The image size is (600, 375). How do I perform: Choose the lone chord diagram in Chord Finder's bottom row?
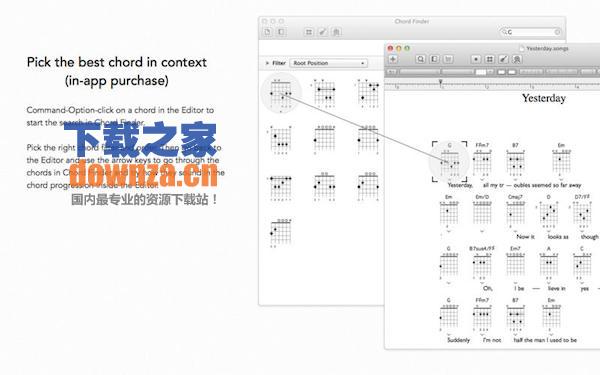(281, 233)
